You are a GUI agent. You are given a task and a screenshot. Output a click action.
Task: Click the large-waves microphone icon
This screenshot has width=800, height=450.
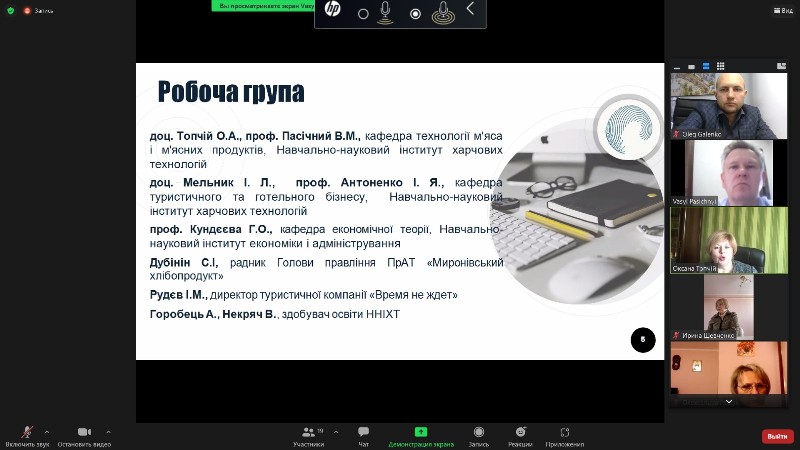pos(443,13)
